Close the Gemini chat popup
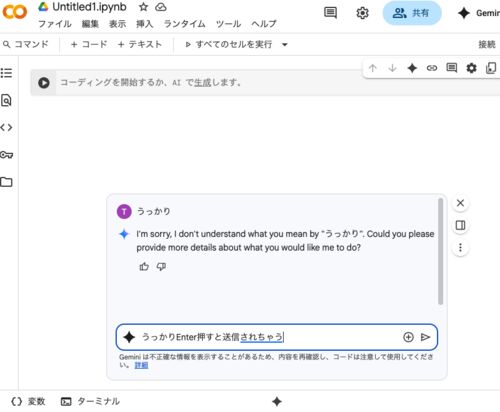 point(460,203)
